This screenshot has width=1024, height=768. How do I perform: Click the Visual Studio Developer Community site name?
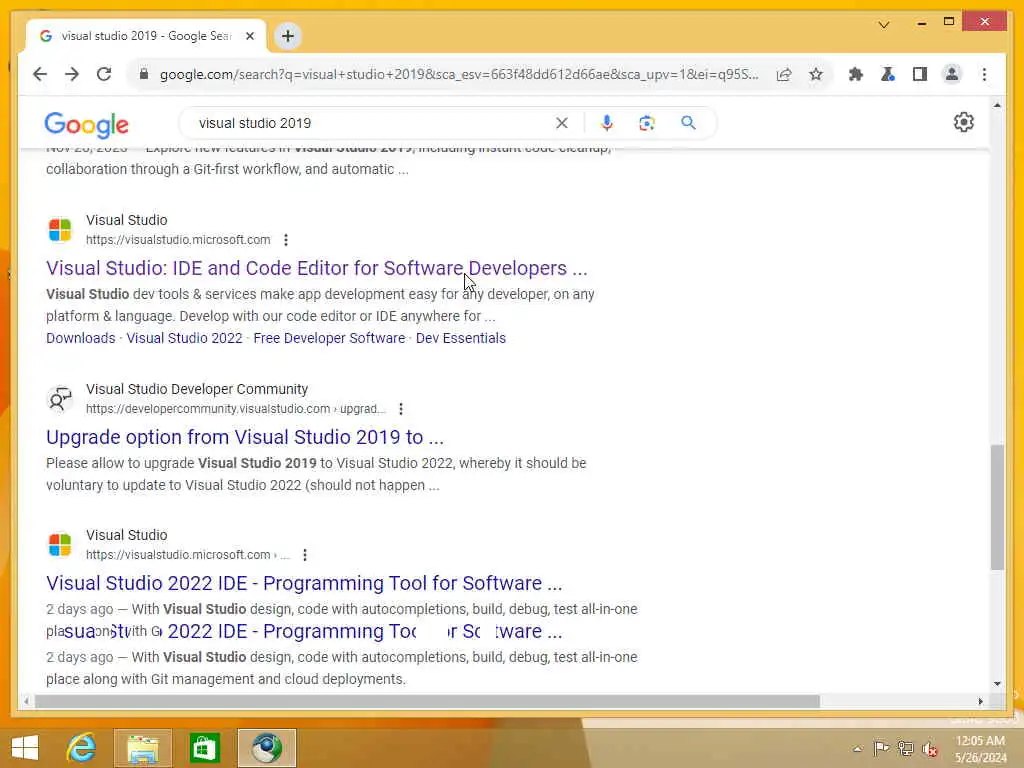(197, 389)
